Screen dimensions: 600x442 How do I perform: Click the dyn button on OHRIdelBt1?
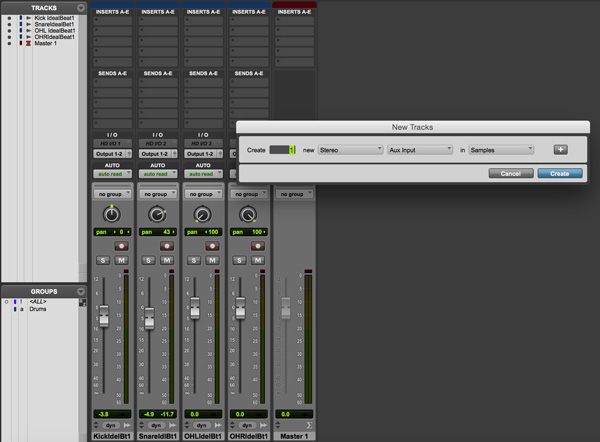coord(247,425)
